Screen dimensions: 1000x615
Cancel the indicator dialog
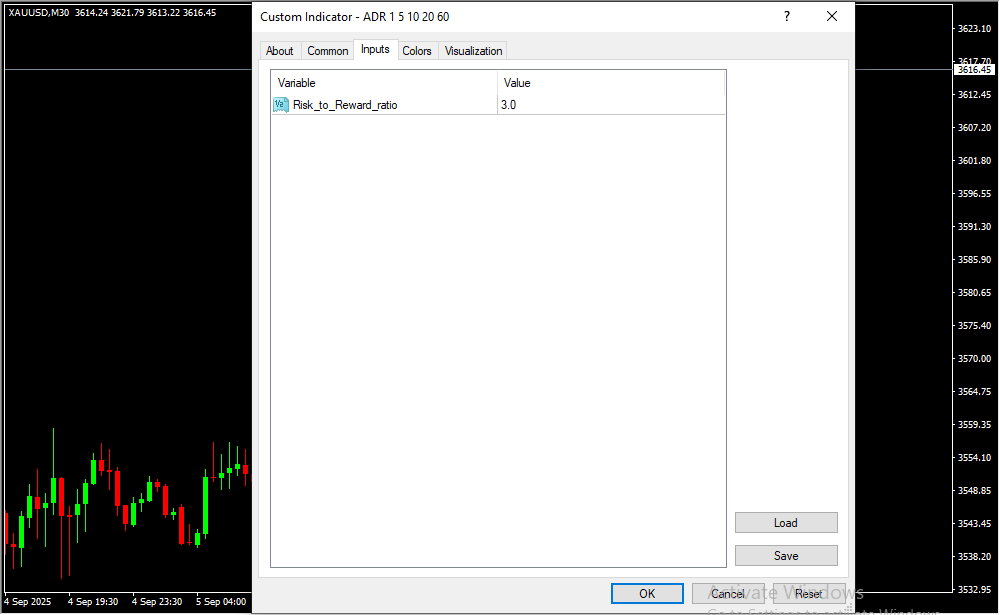[x=728, y=594]
